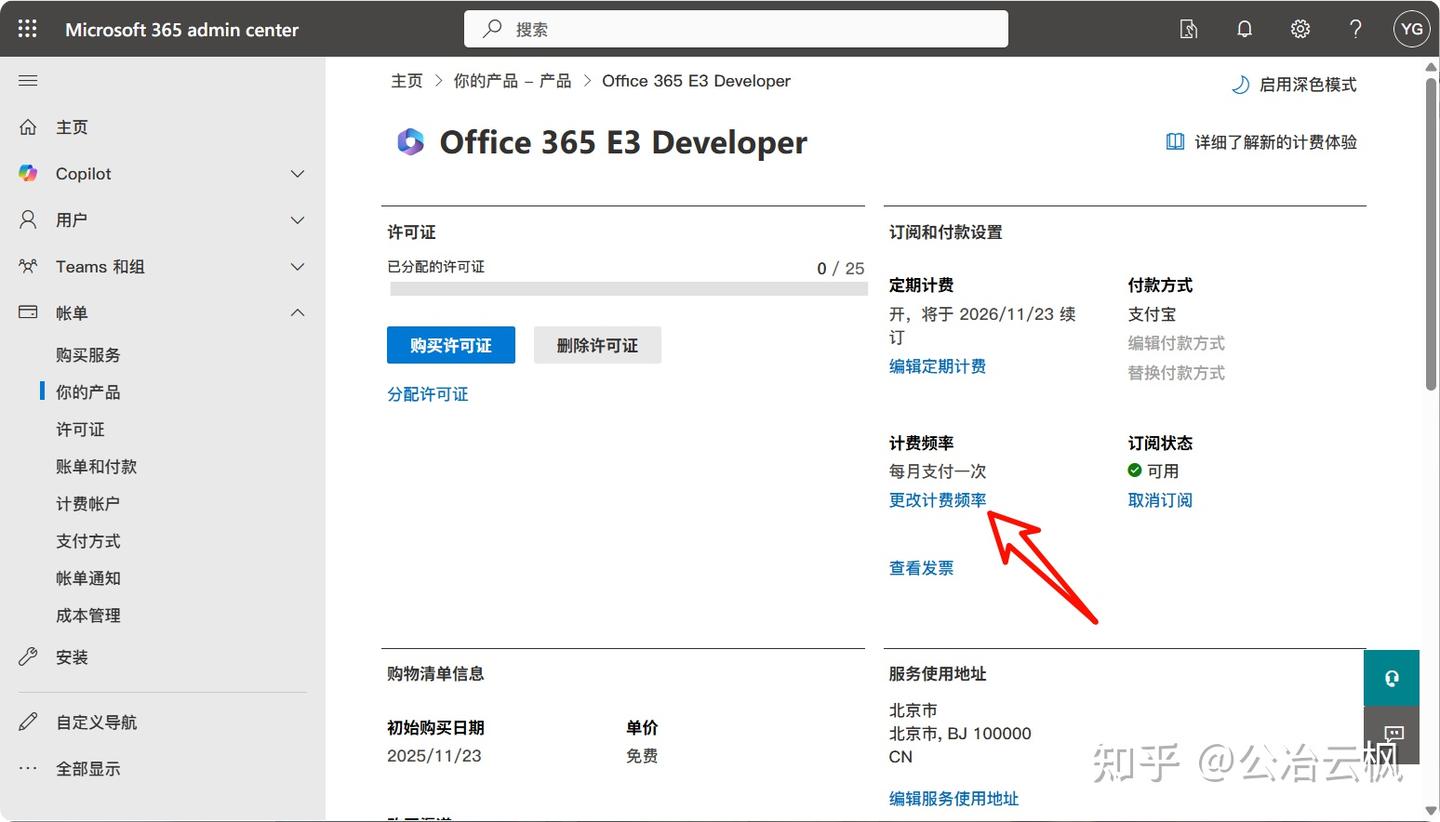
Task: Open the settings gear icon
Action: (x=1300, y=29)
